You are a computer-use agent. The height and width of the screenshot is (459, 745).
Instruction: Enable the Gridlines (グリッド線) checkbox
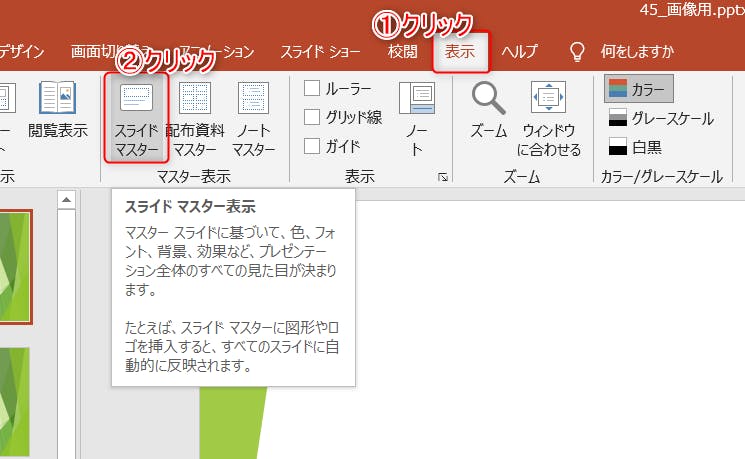pyautogui.click(x=313, y=117)
